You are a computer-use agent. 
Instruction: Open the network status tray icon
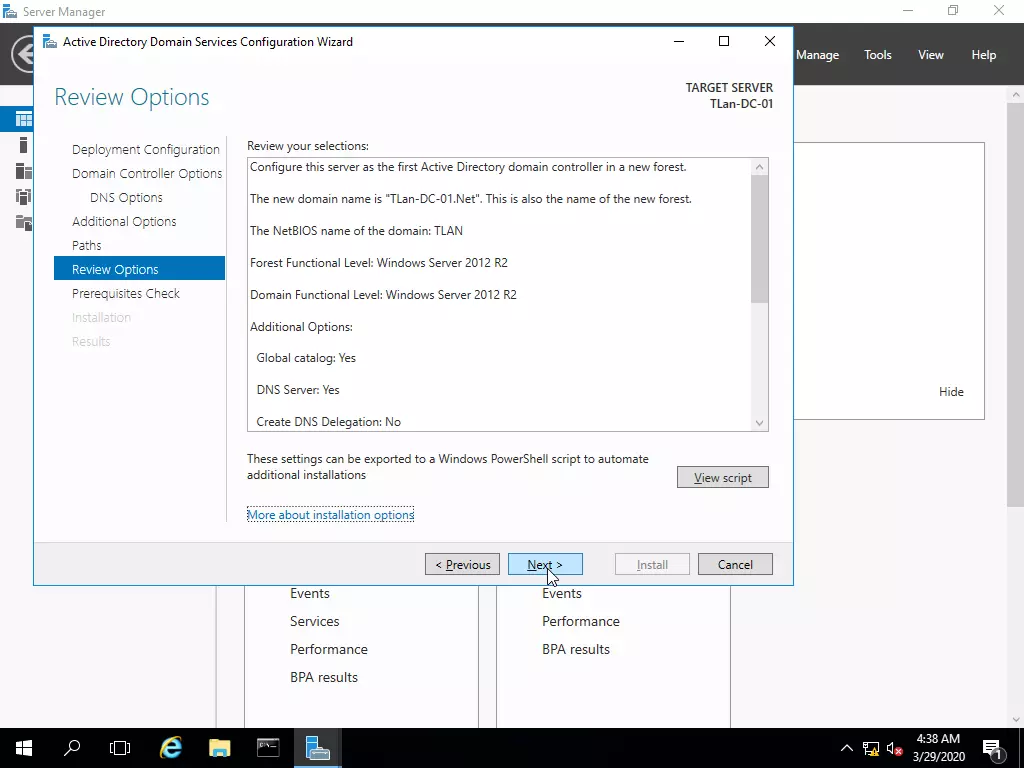tap(871, 748)
